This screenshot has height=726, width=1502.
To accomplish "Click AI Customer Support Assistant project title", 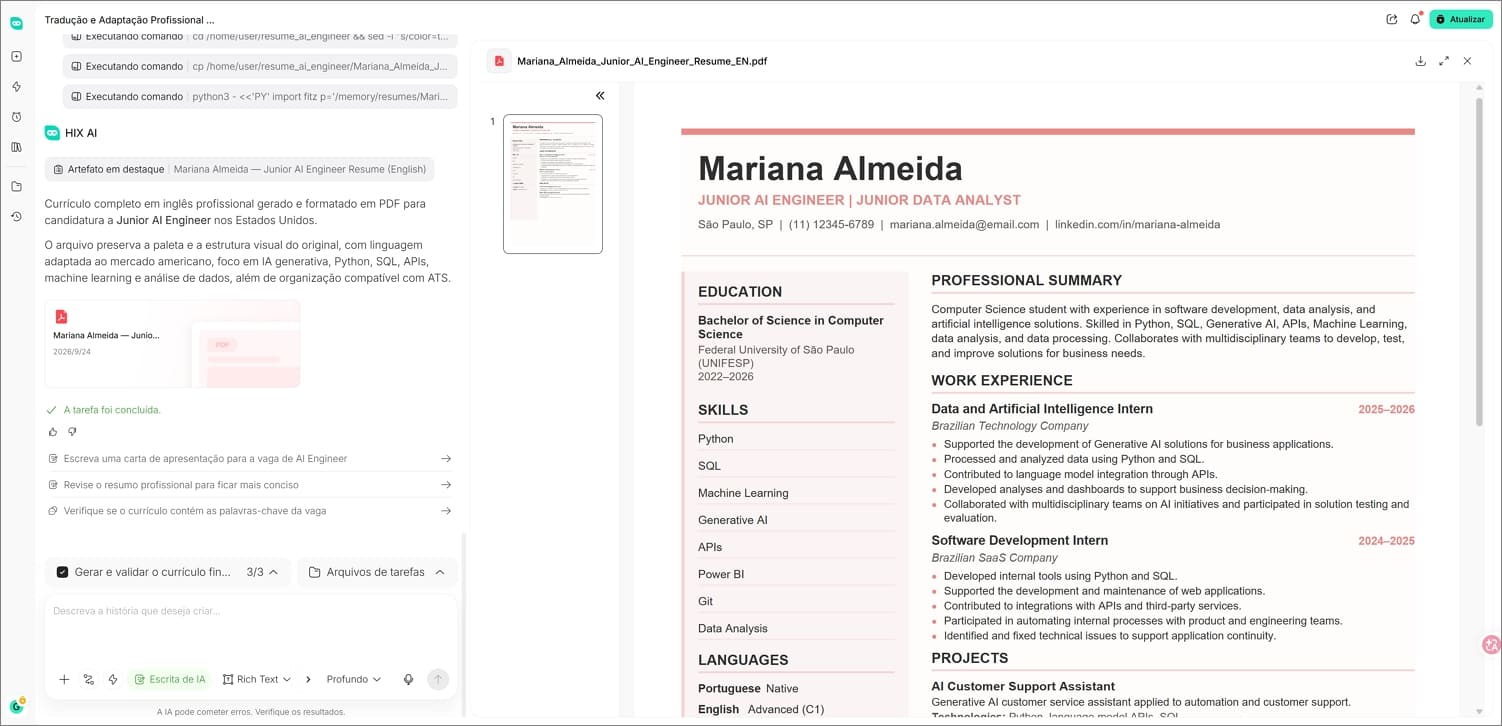I will tap(1023, 686).
